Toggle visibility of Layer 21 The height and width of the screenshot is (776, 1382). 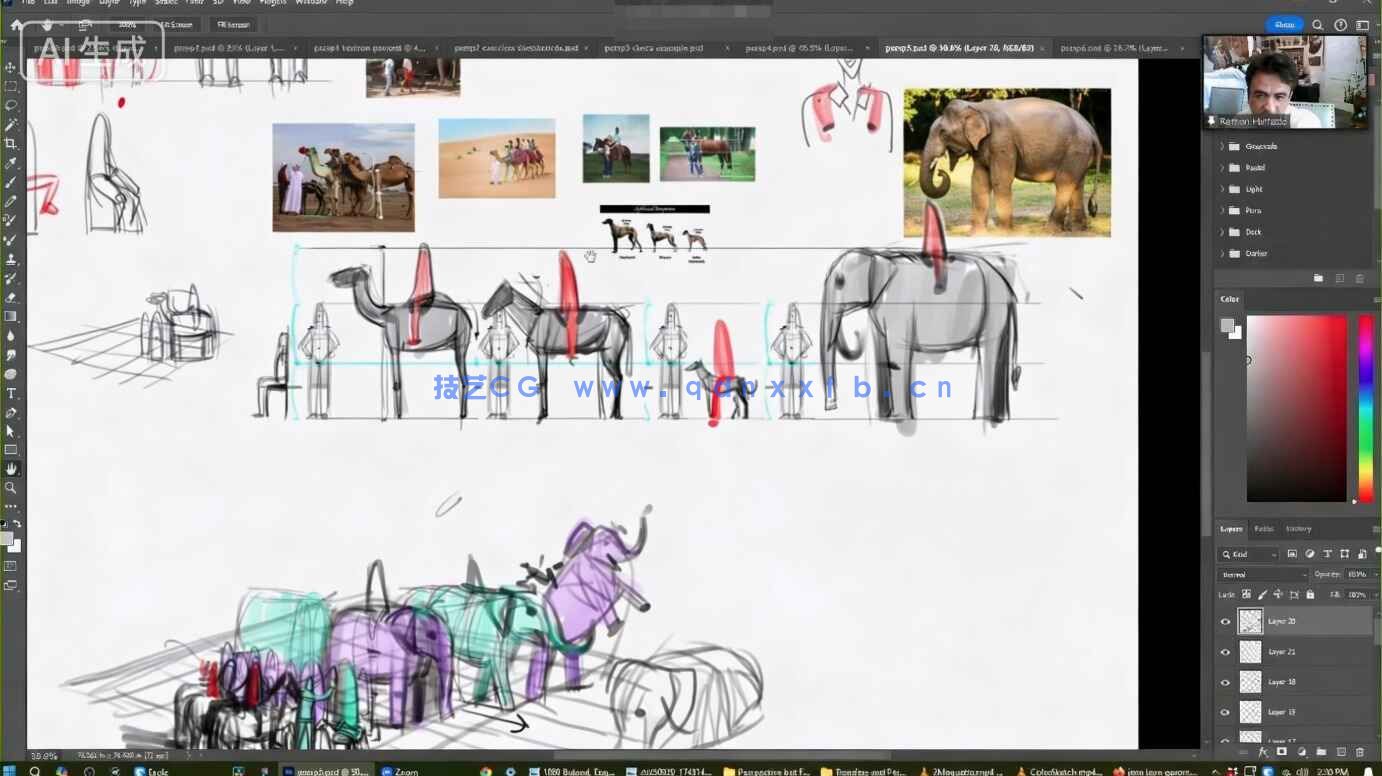1225,652
